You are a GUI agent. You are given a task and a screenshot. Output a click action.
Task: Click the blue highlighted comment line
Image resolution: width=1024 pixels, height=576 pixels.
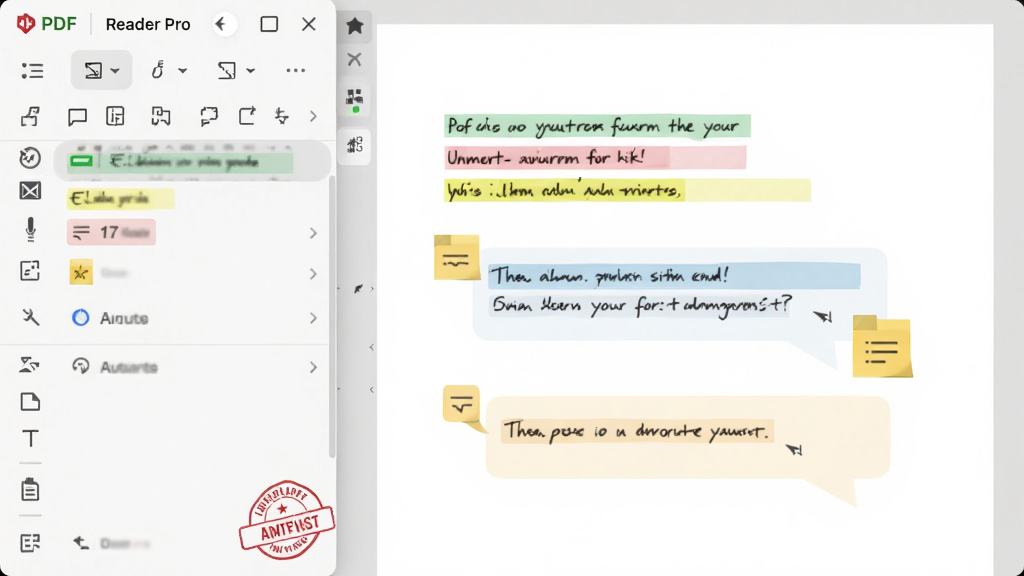[674, 276]
